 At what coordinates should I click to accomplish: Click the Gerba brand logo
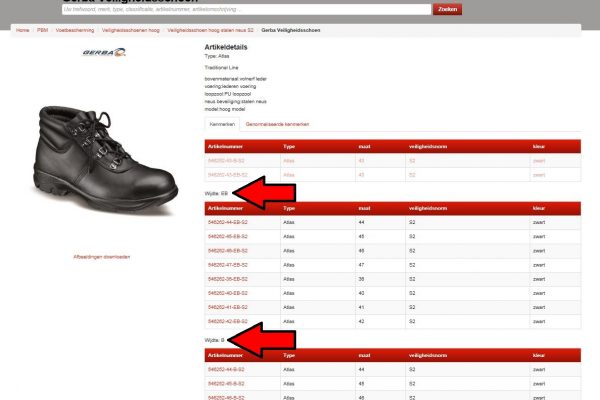[x=104, y=52]
